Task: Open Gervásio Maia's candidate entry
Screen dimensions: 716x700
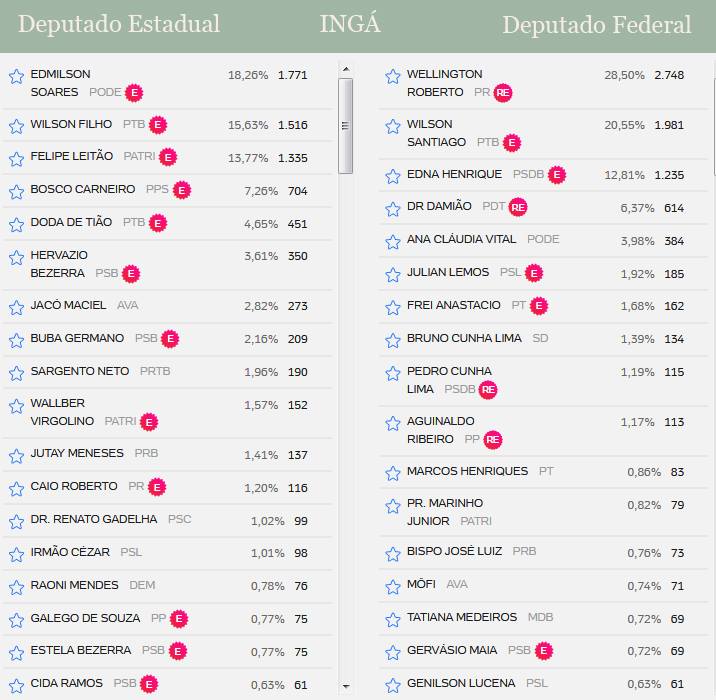Action: (452, 651)
